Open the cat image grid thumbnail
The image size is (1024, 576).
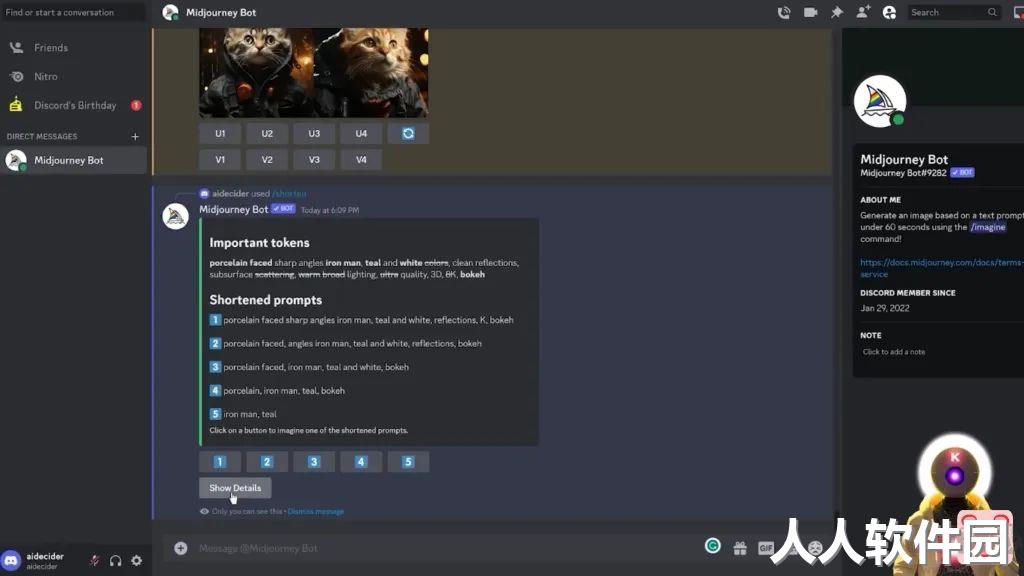313,72
